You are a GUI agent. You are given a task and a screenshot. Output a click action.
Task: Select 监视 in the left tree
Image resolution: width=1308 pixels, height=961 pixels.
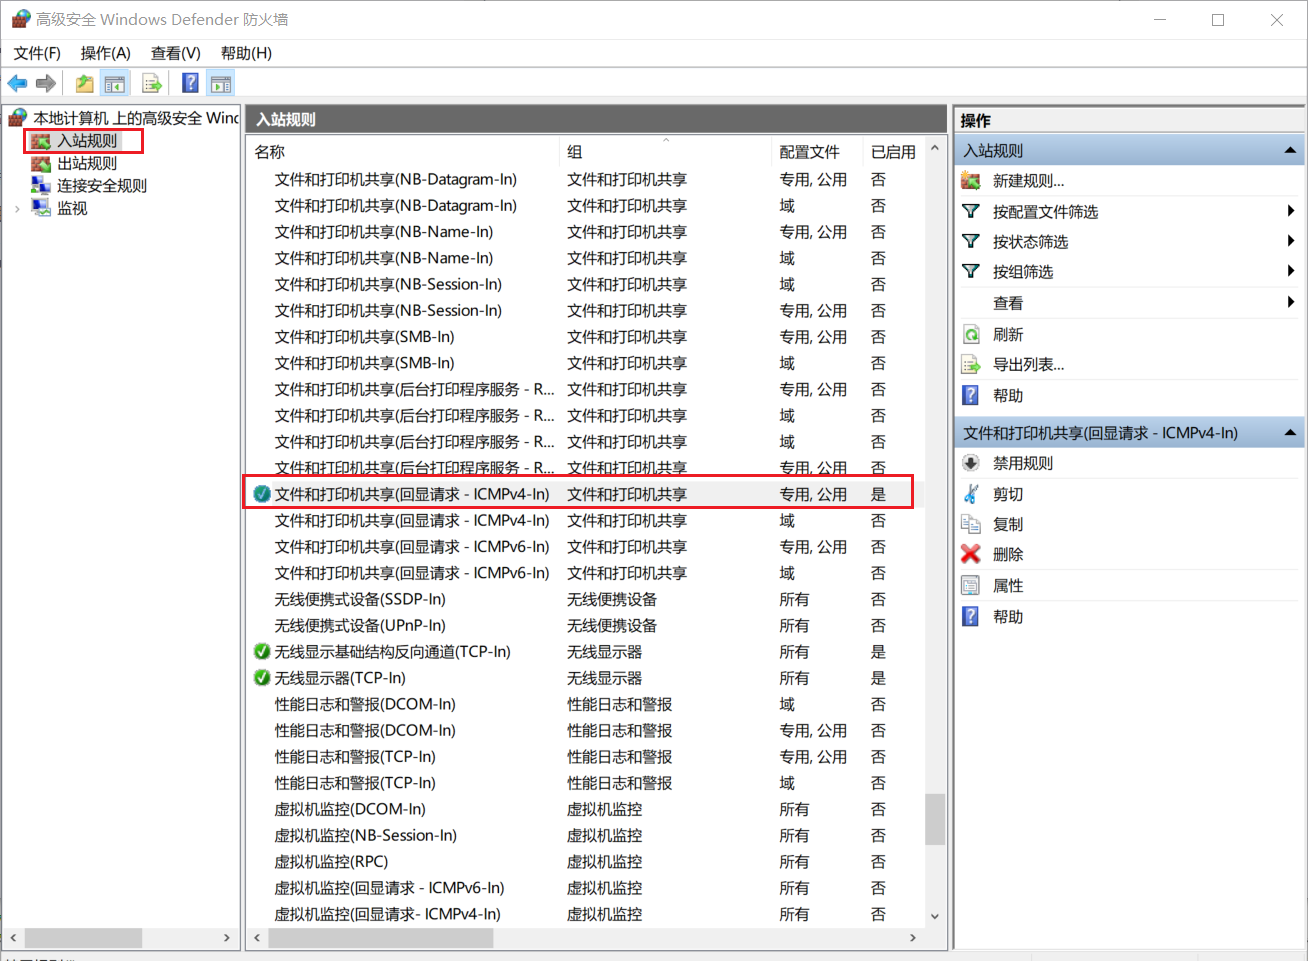click(72, 208)
